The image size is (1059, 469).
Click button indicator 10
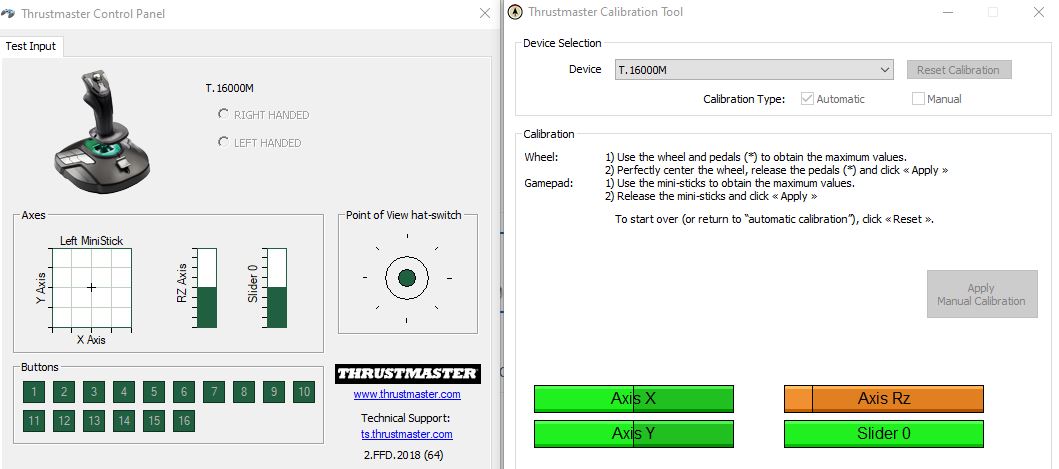coord(304,391)
